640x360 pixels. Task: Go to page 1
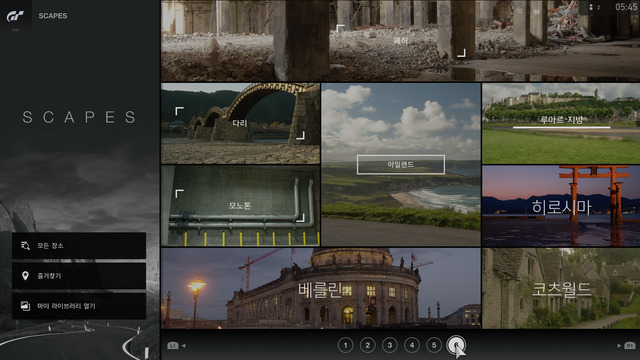[345, 345]
